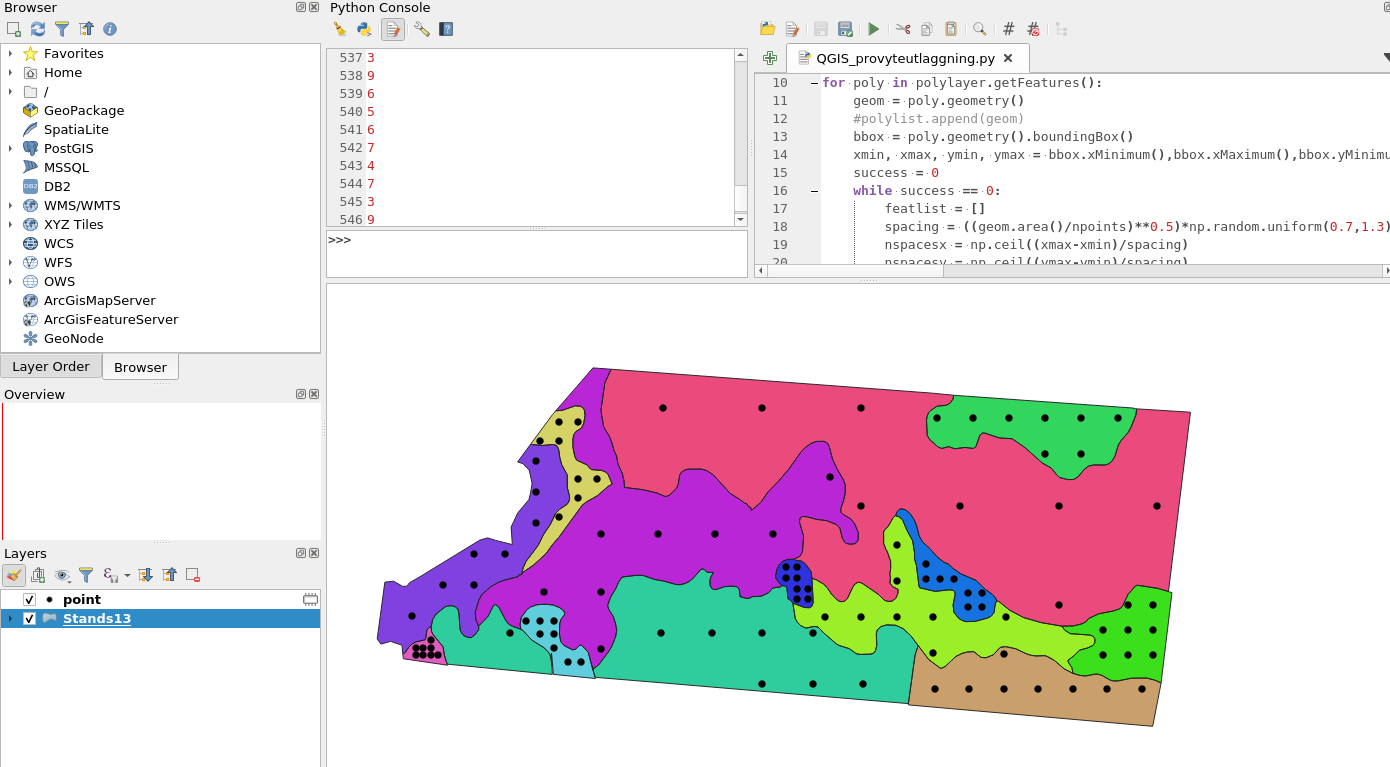Click the Comment hash icon
The height and width of the screenshot is (767, 1390).
click(x=1009, y=29)
